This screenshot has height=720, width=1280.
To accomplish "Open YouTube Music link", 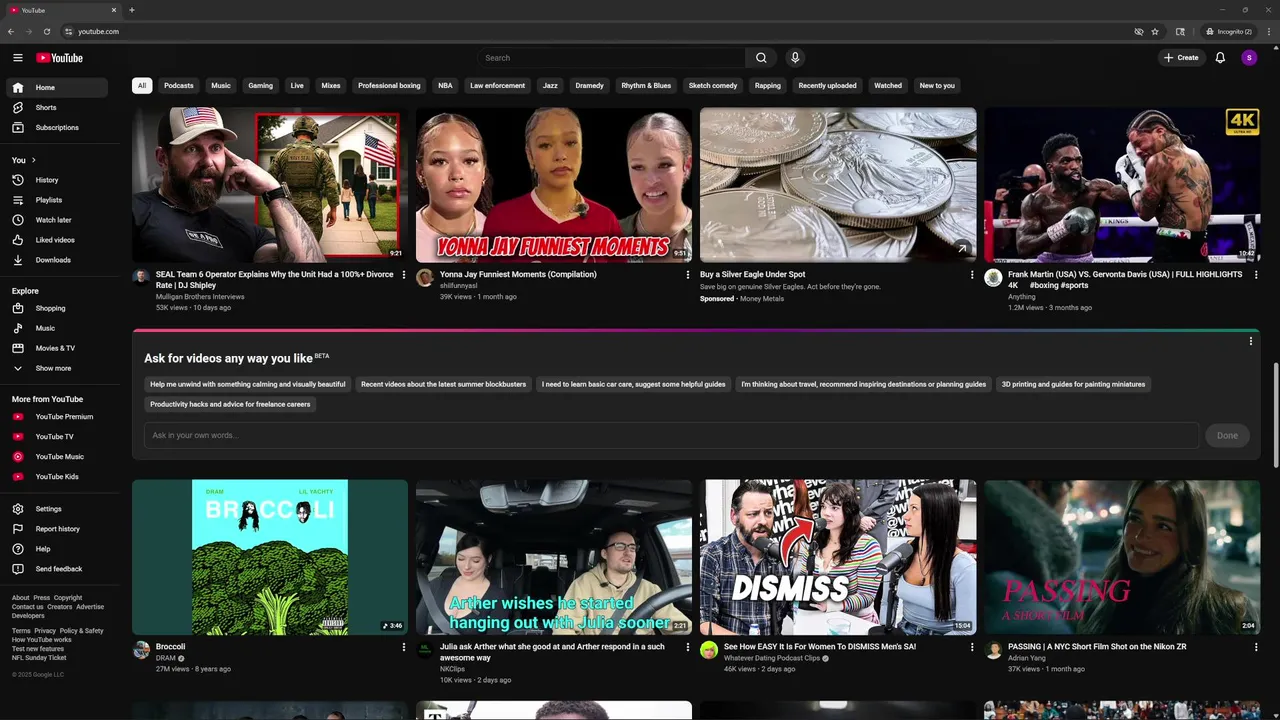I will pos(57,456).
